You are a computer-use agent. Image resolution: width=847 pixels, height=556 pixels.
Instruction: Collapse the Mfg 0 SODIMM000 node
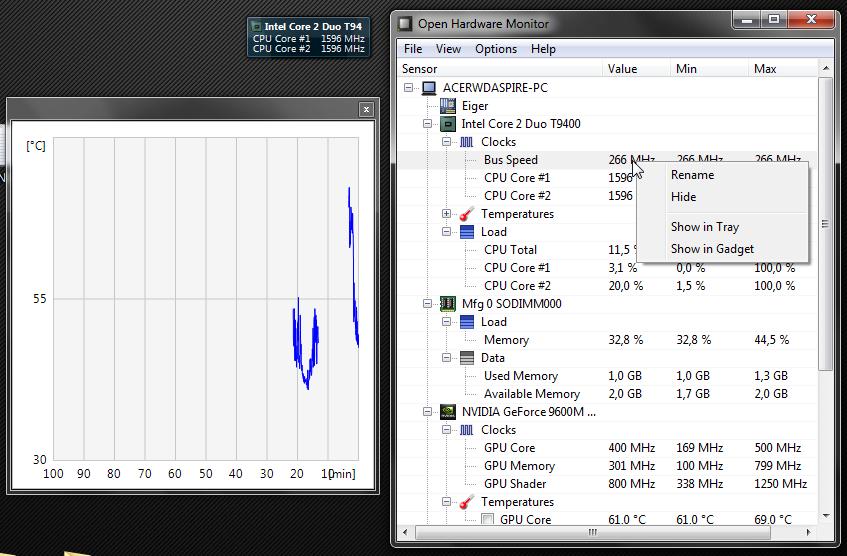(427, 304)
